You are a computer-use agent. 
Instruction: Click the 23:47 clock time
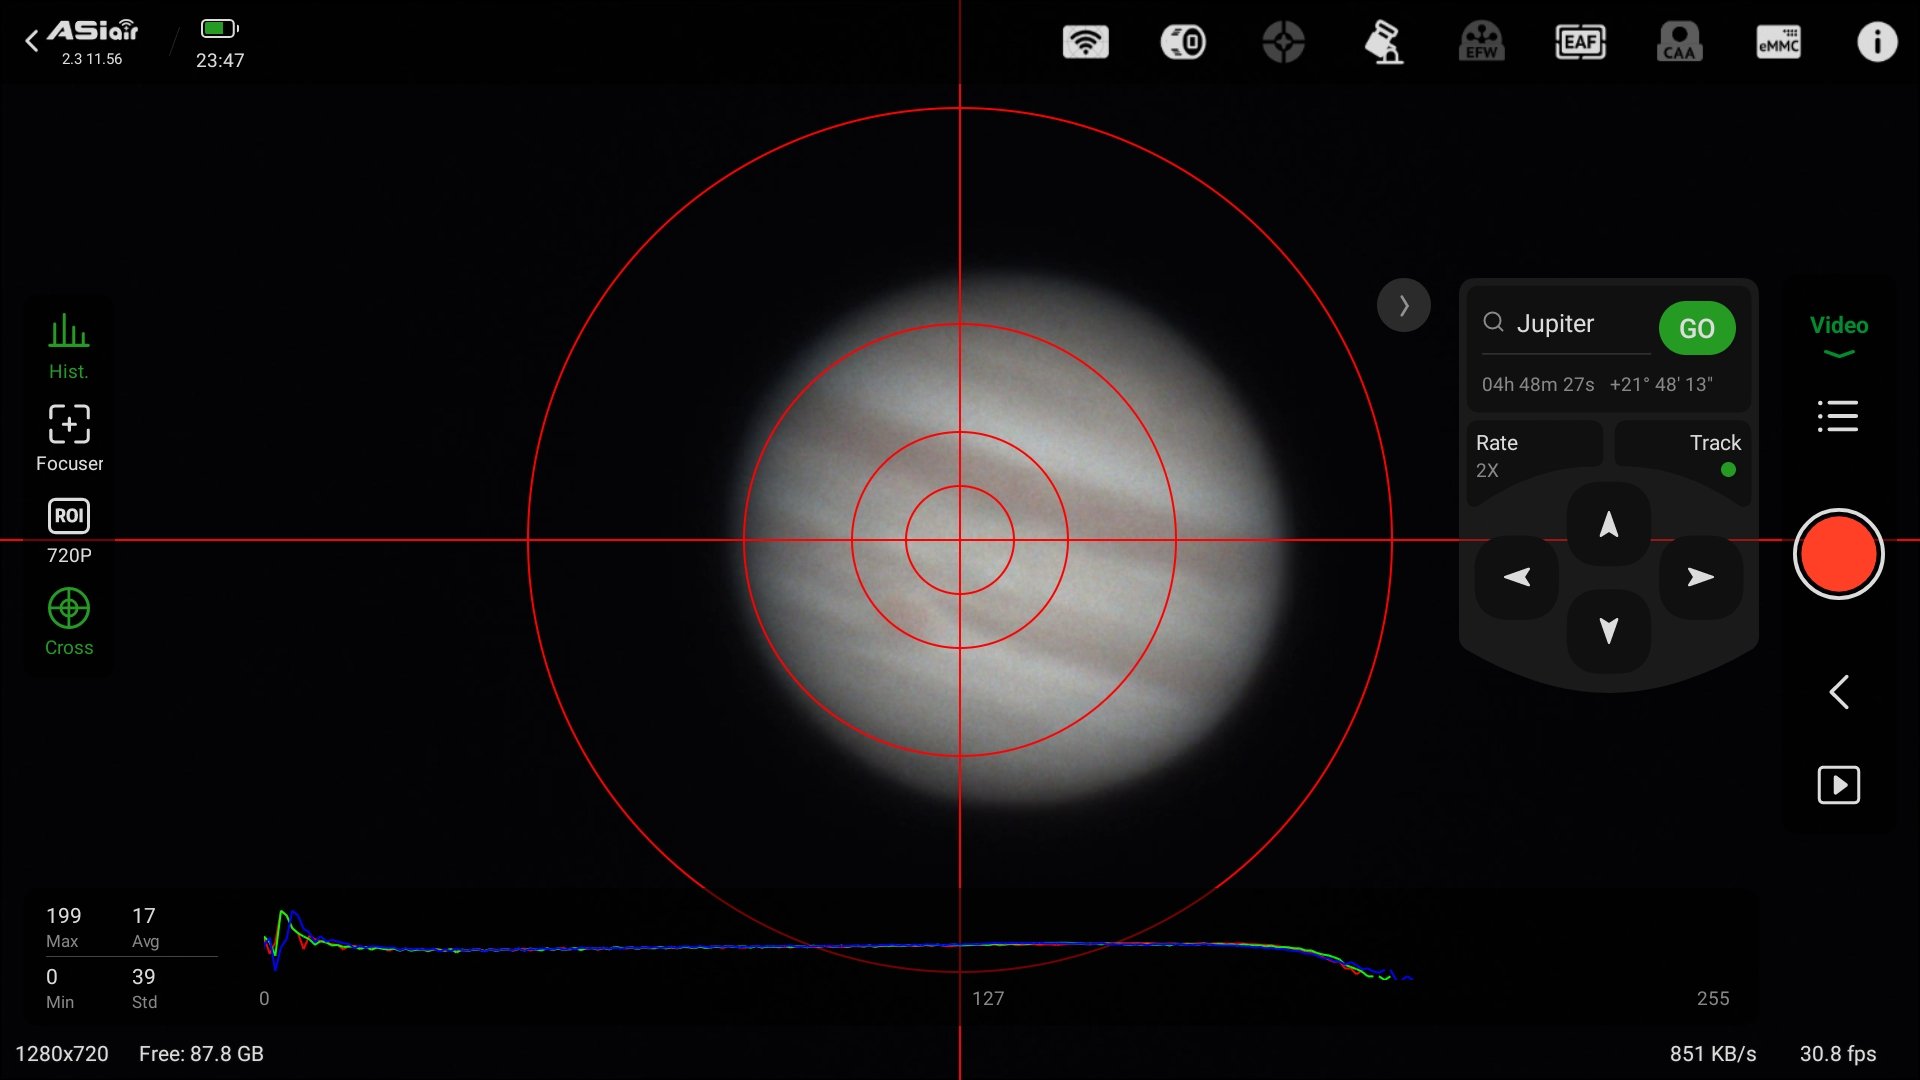(220, 60)
